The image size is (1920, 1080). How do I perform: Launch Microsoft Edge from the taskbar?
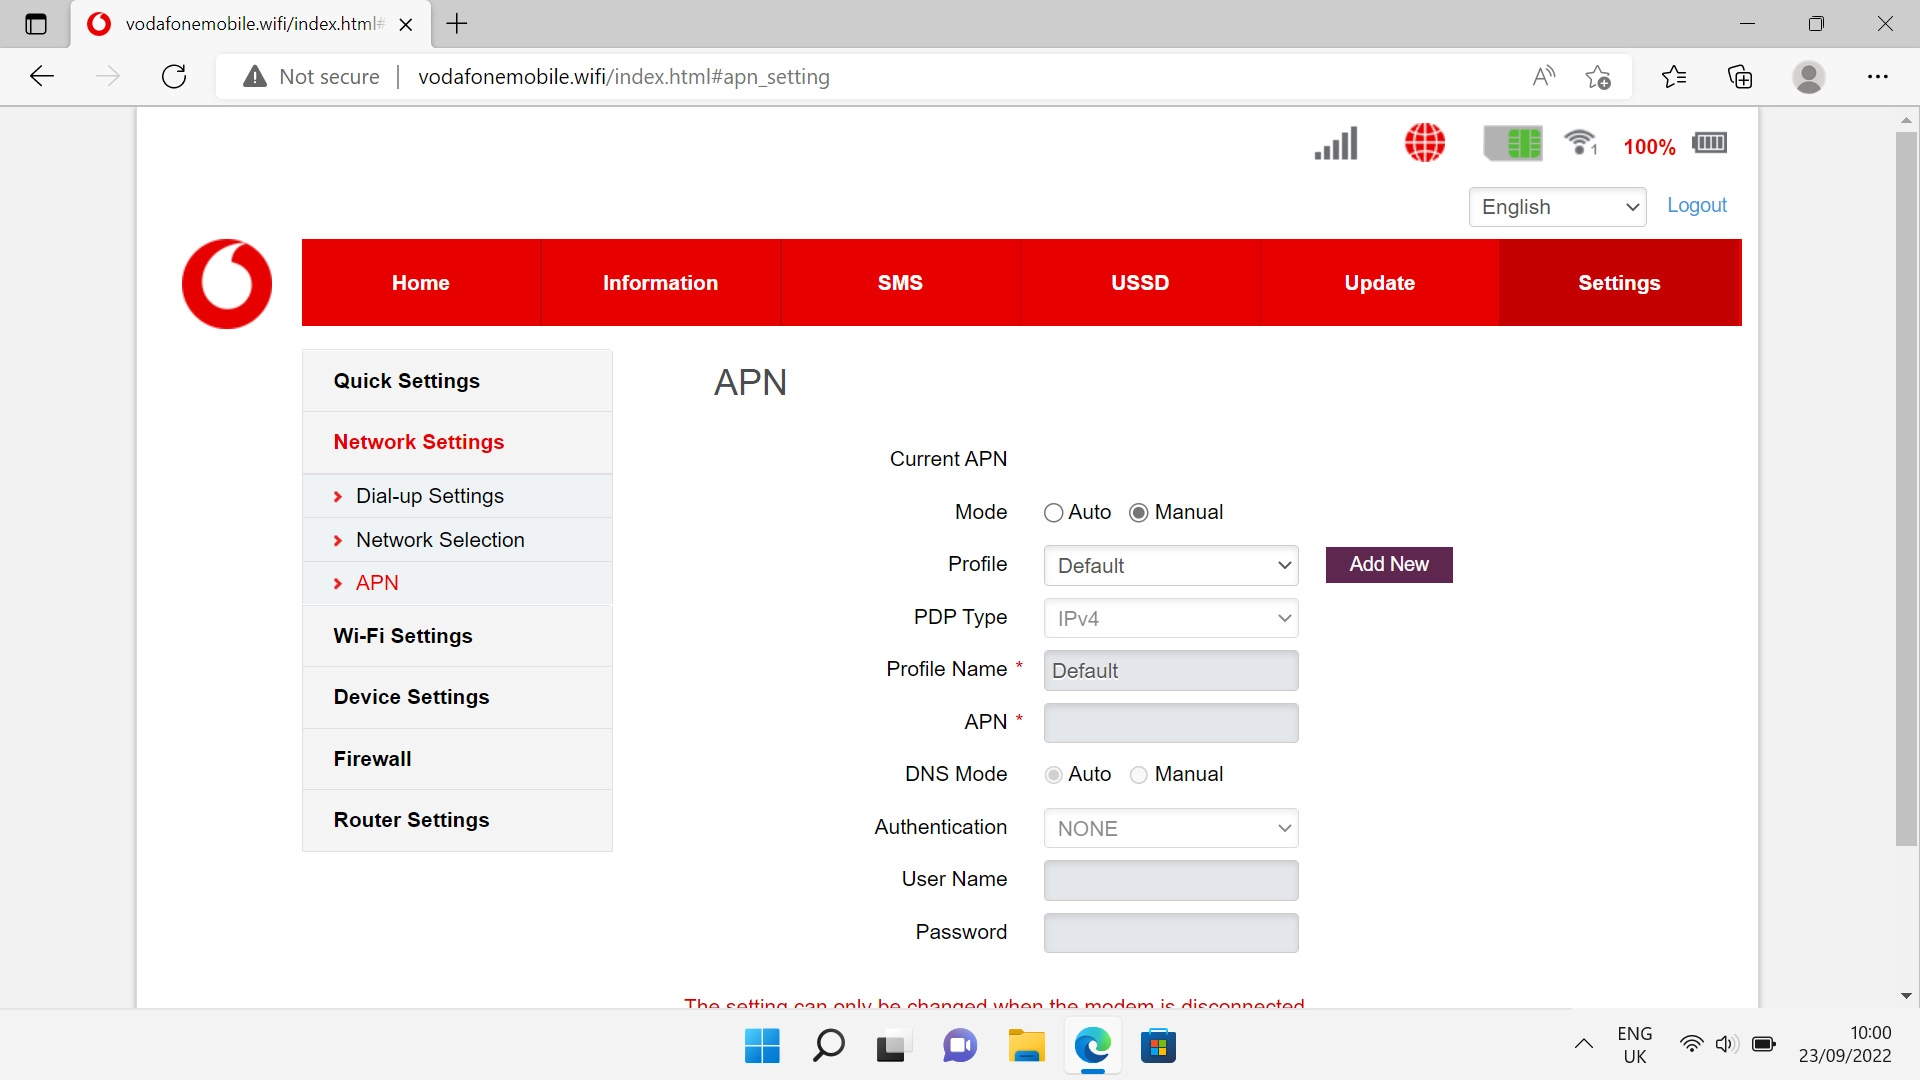1093,1046
